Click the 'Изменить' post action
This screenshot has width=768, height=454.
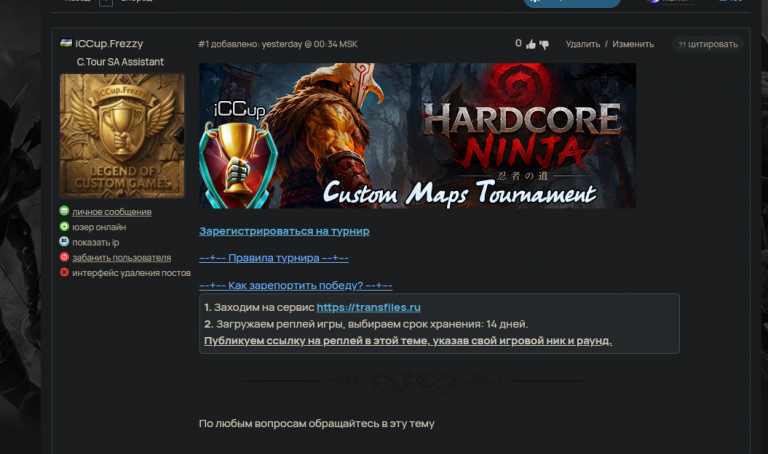tap(633, 44)
